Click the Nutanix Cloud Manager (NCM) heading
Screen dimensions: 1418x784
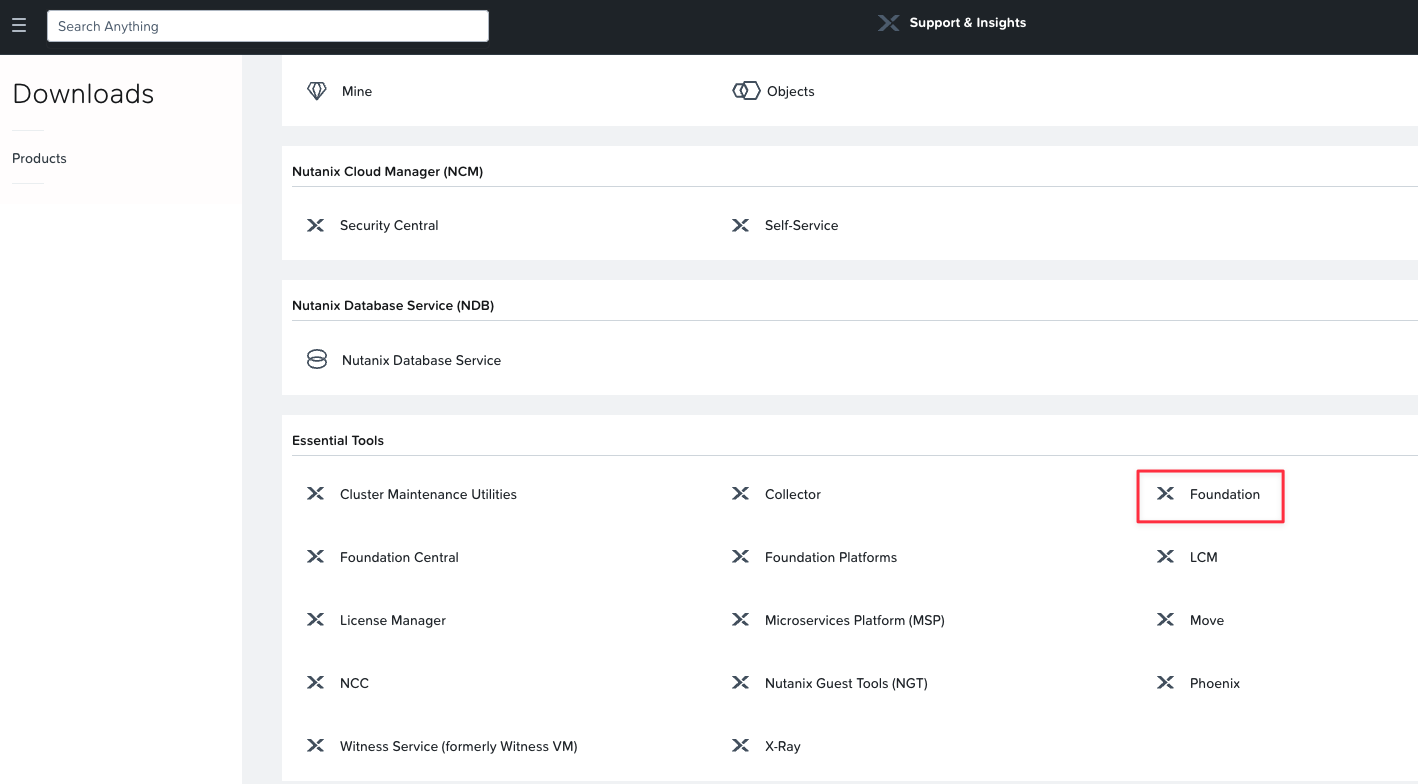[388, 171]
